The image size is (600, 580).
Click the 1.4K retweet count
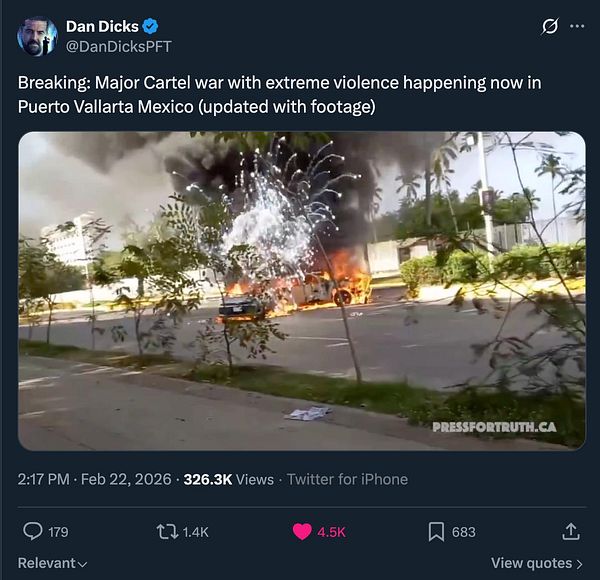(x=196, y=532)
